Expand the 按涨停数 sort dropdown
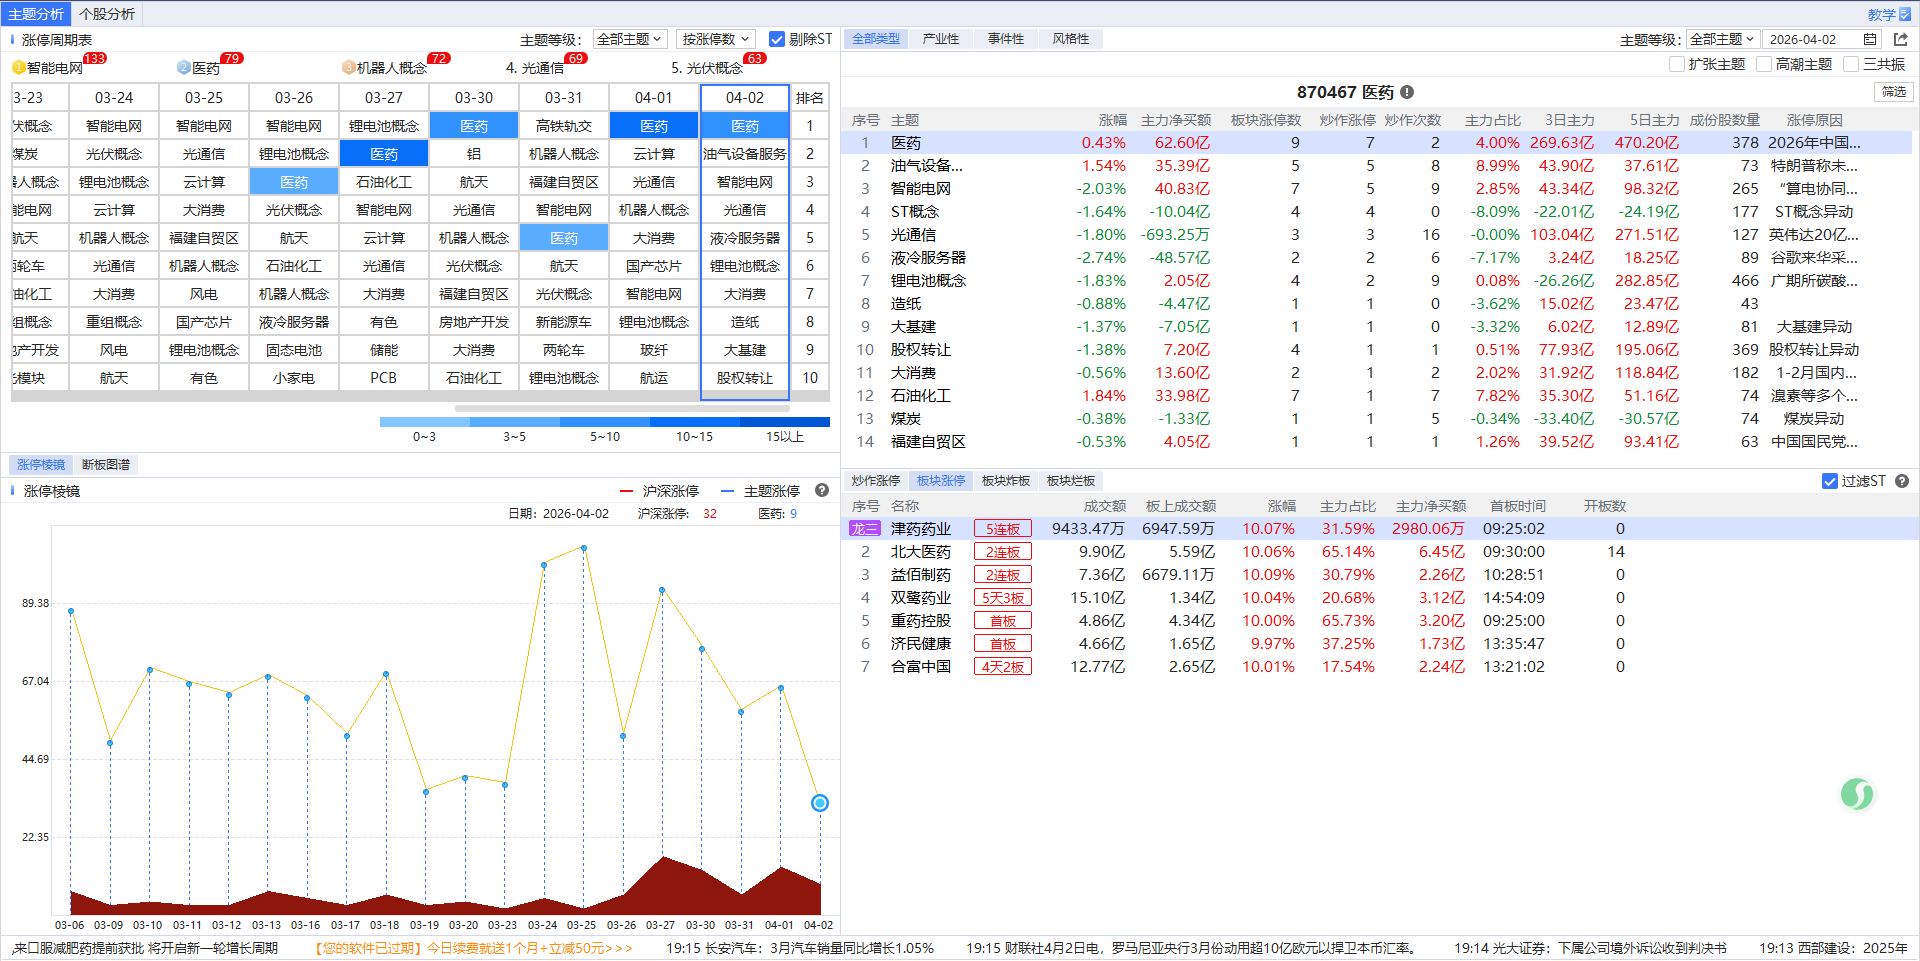The image size is (1920, 961). (x=715, y=40)
